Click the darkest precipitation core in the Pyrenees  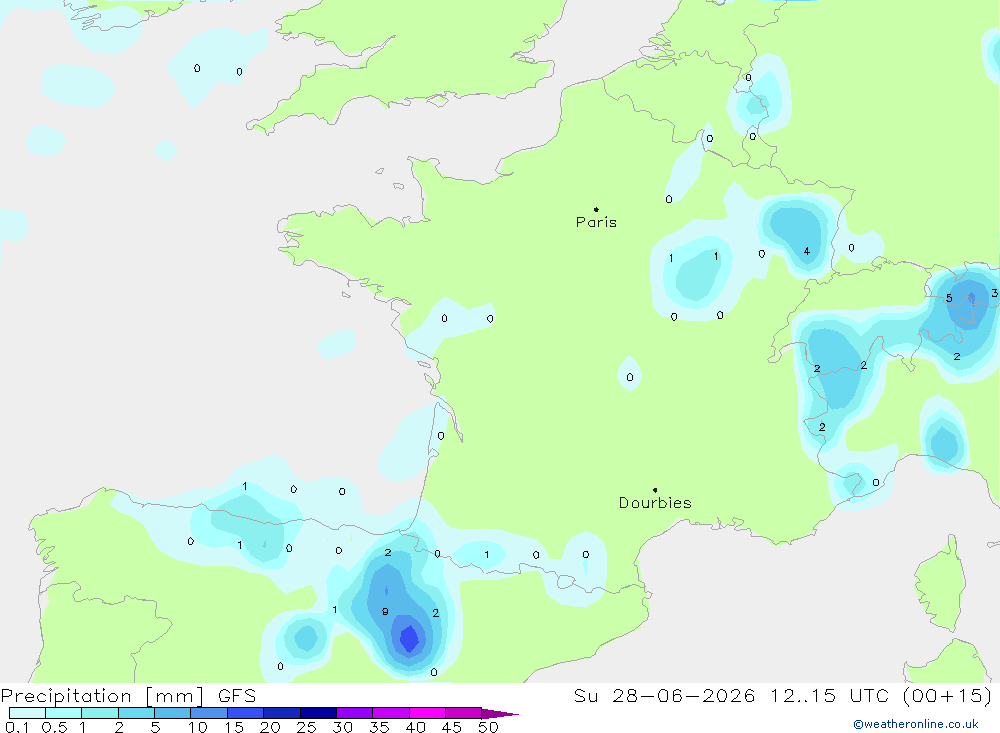point(409,639)
